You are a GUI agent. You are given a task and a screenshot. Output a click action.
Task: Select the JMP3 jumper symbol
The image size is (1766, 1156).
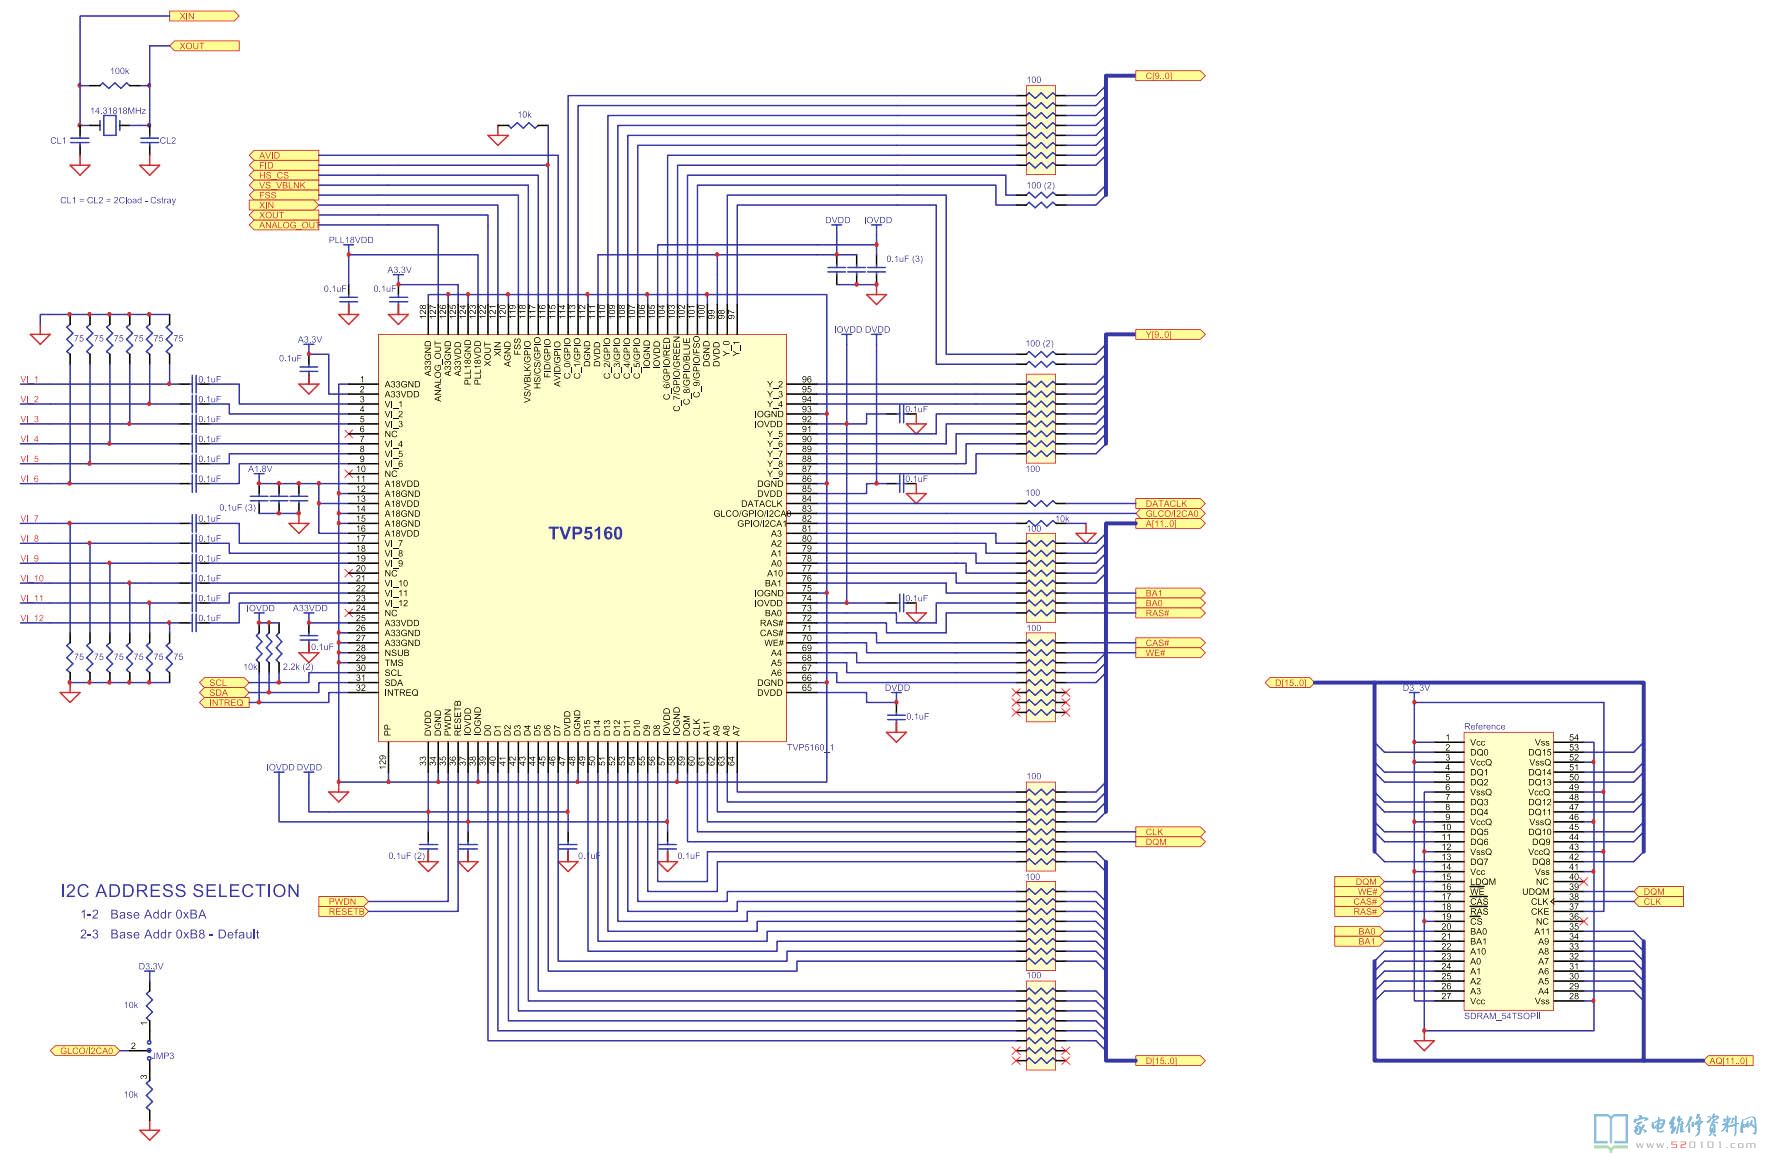pyautogui.click(x=150, y=1052)
